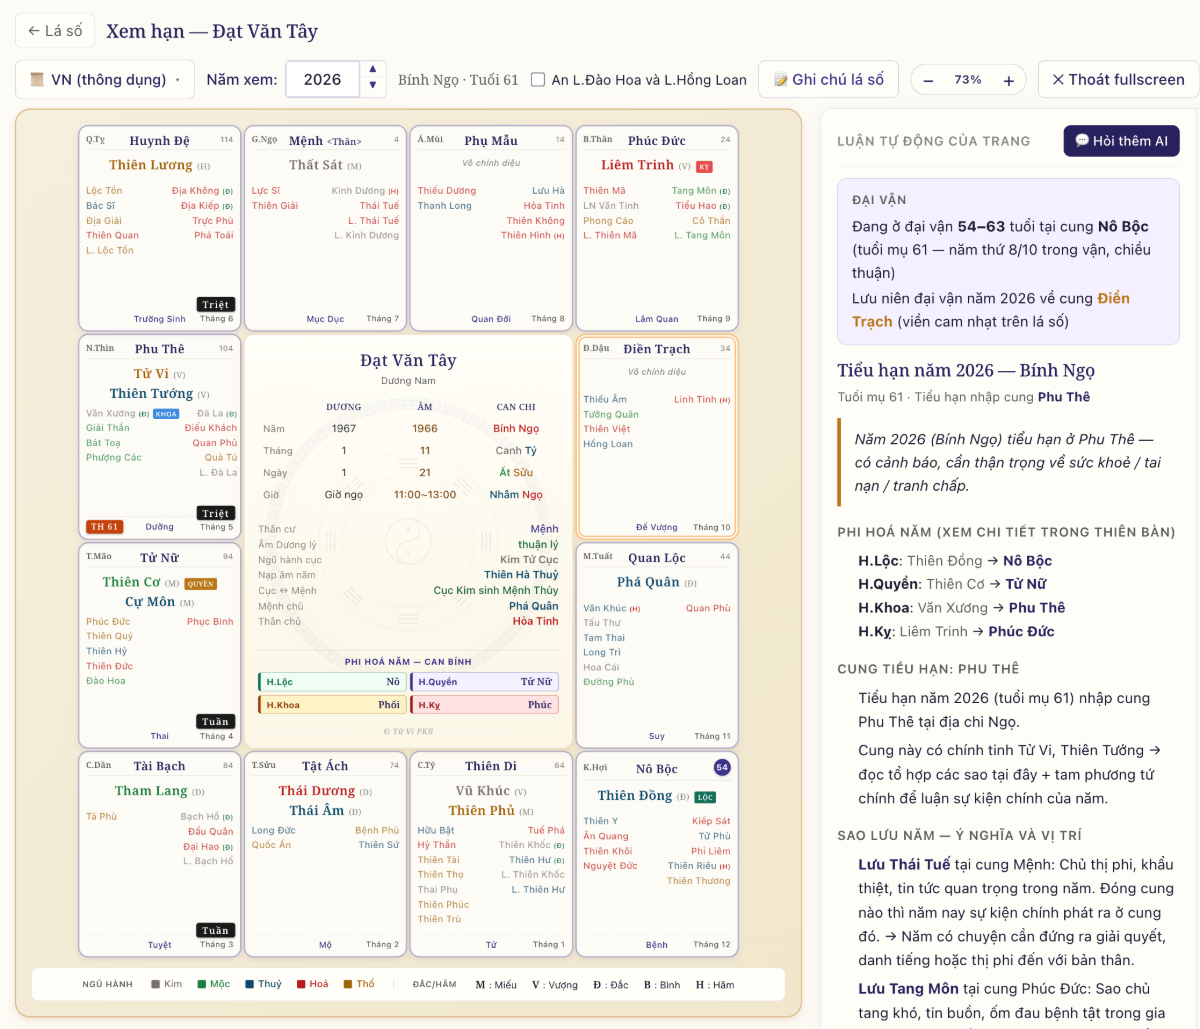Click the Phu Thê palace title
This screenshot has height=1029, width=1200.
160,349
